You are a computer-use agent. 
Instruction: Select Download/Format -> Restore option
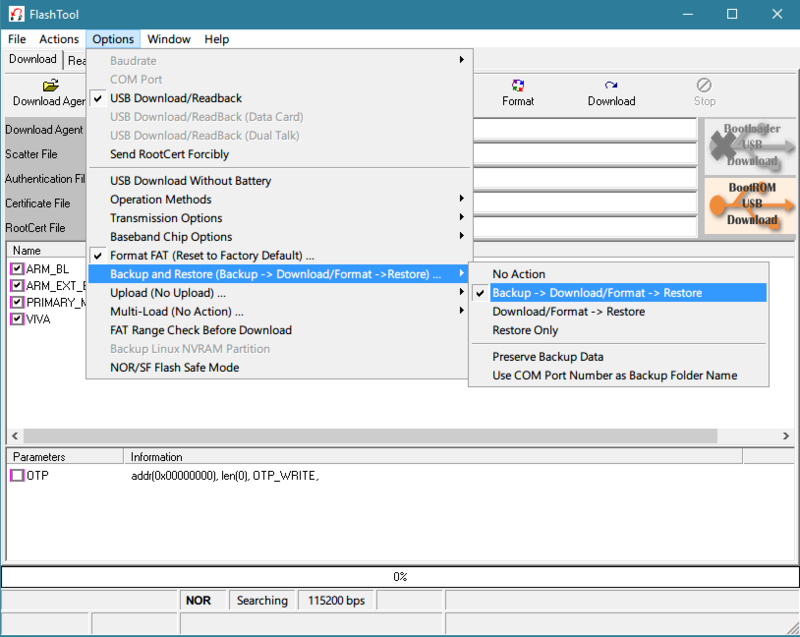point(619,312)
